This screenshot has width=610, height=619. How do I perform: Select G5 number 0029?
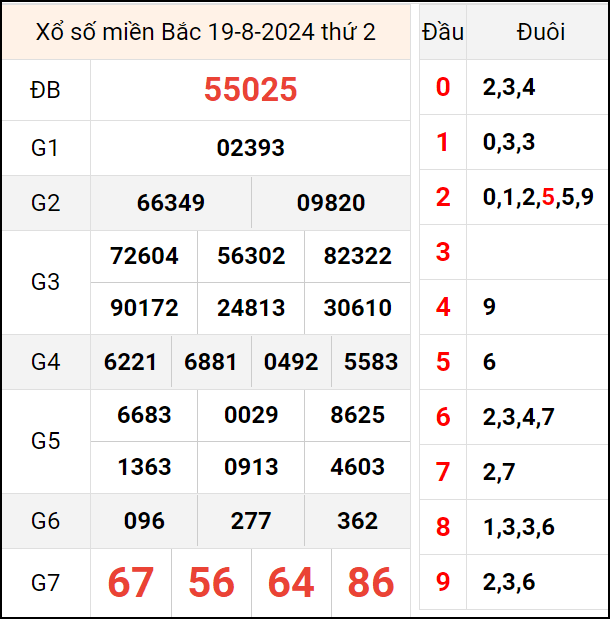(x=251, y=415)
